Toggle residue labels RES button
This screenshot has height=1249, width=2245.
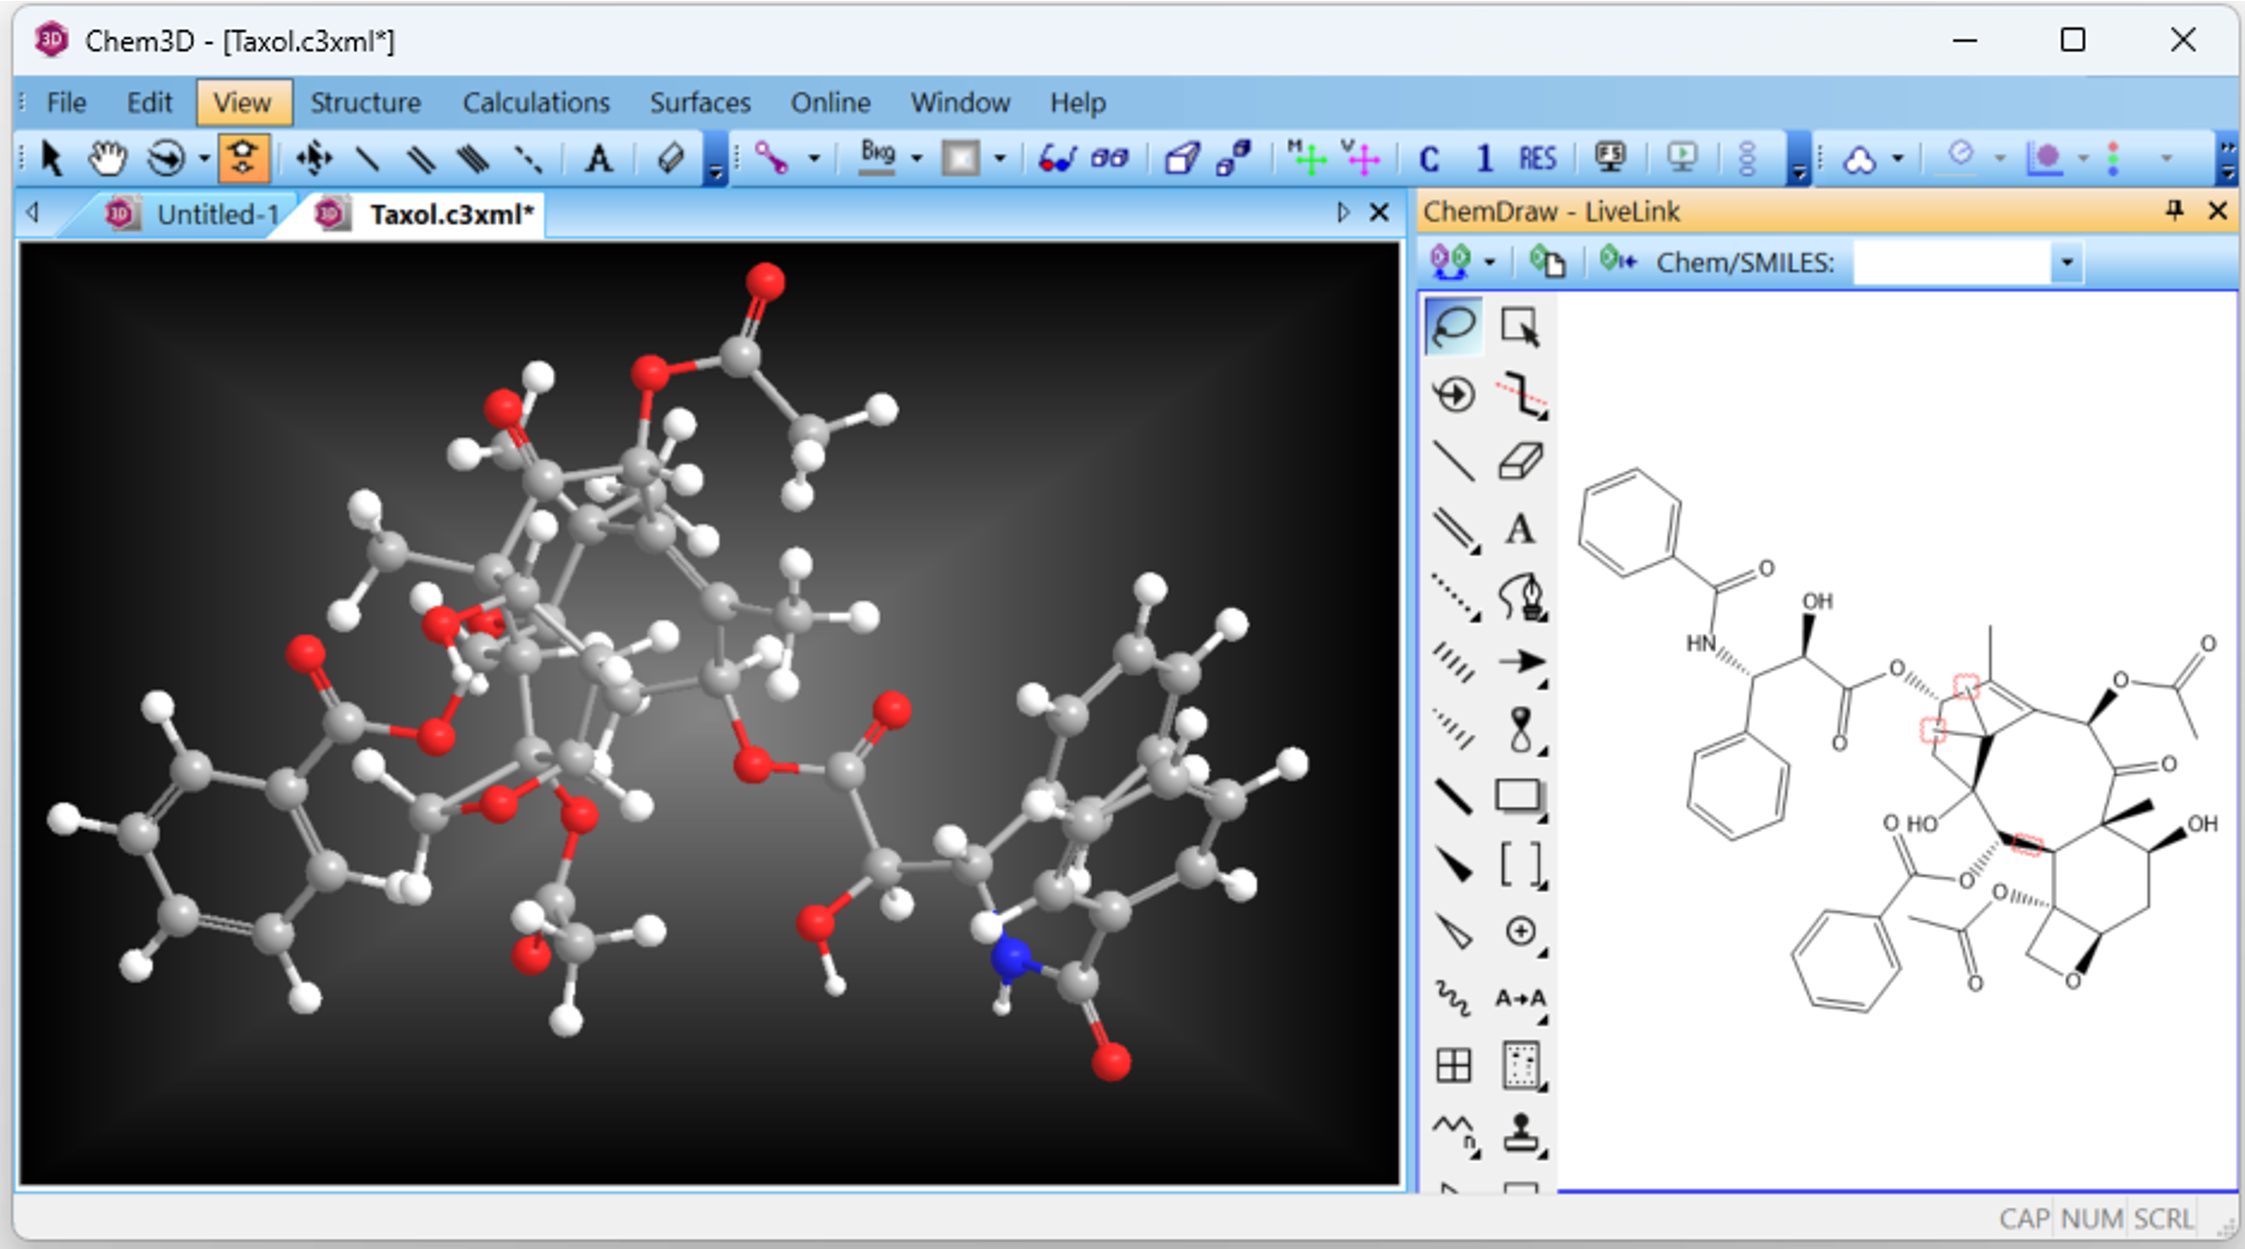click(x=1537, y=158)
